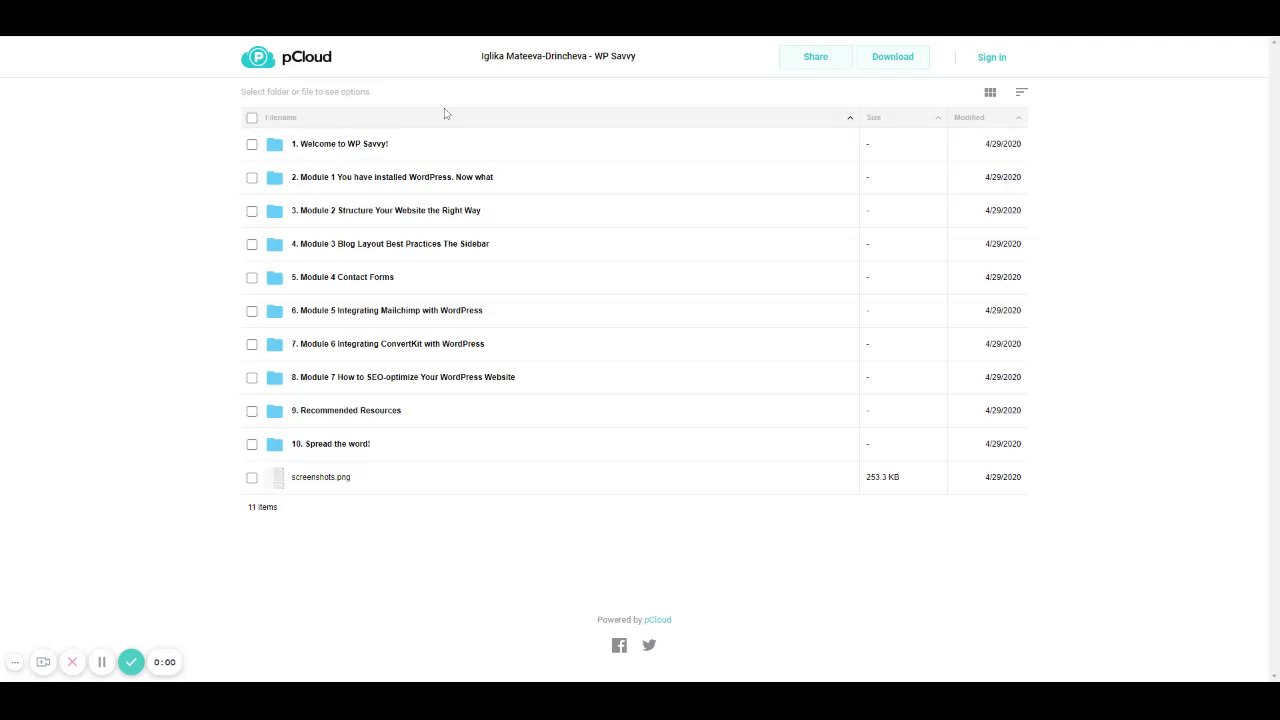Open Module 1 You have installed WordPress
The image size is (1280, 720).
pos(392,177)
